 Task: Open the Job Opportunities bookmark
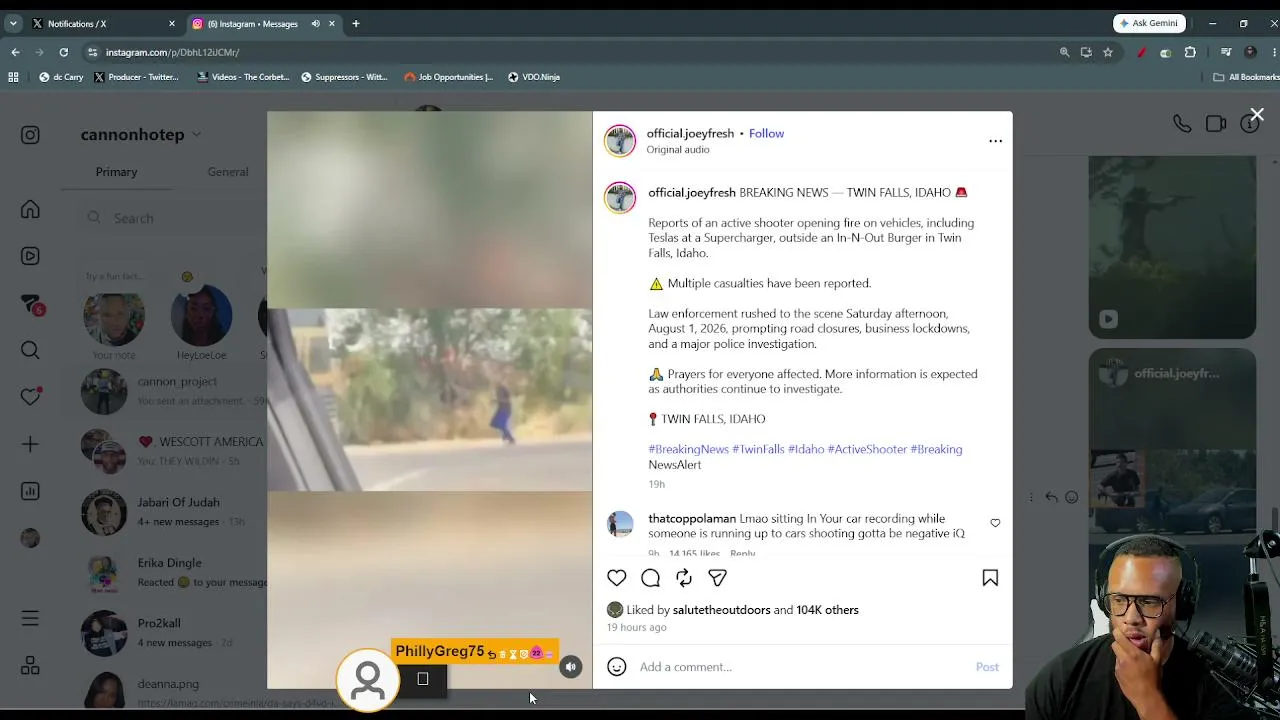tap(449, 77)
